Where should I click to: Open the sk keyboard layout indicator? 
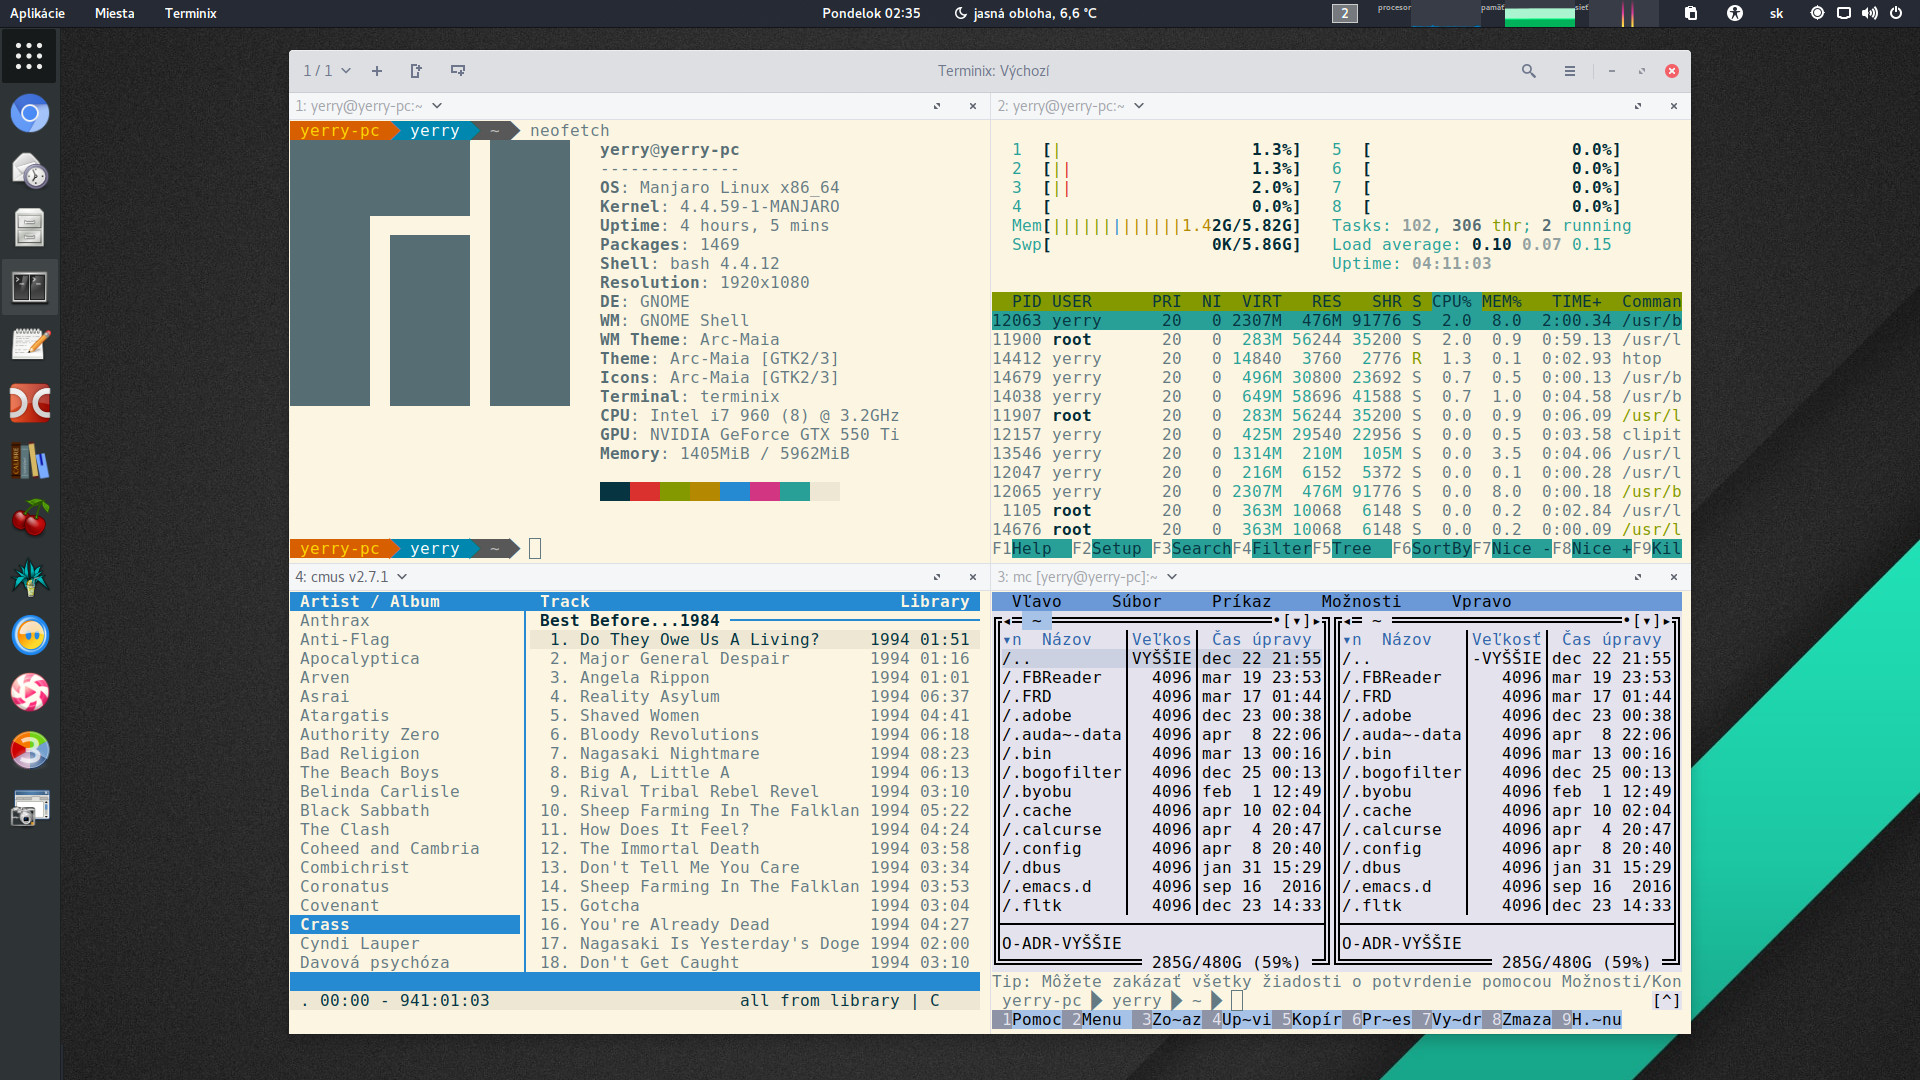(1776, 13)
